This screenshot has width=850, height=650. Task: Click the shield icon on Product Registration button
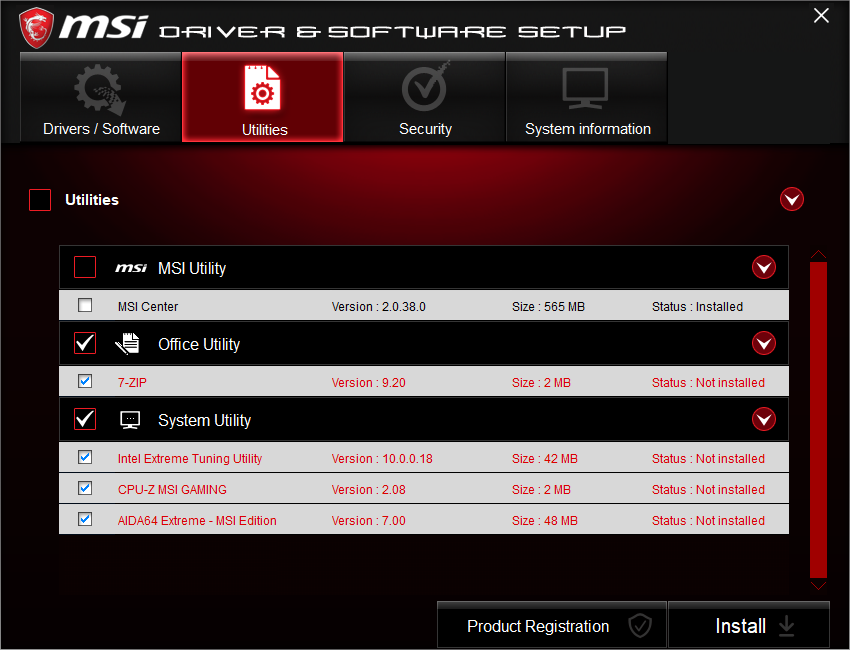(639, 626)
